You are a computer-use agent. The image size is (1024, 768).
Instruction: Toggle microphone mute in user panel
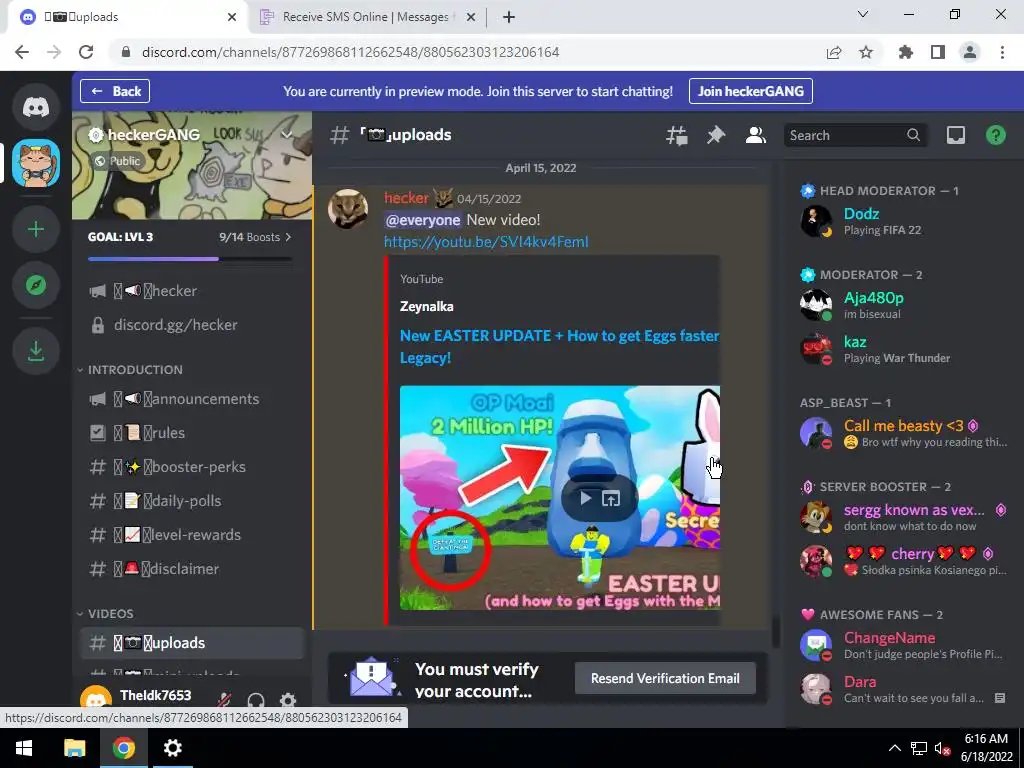point(224,701)
